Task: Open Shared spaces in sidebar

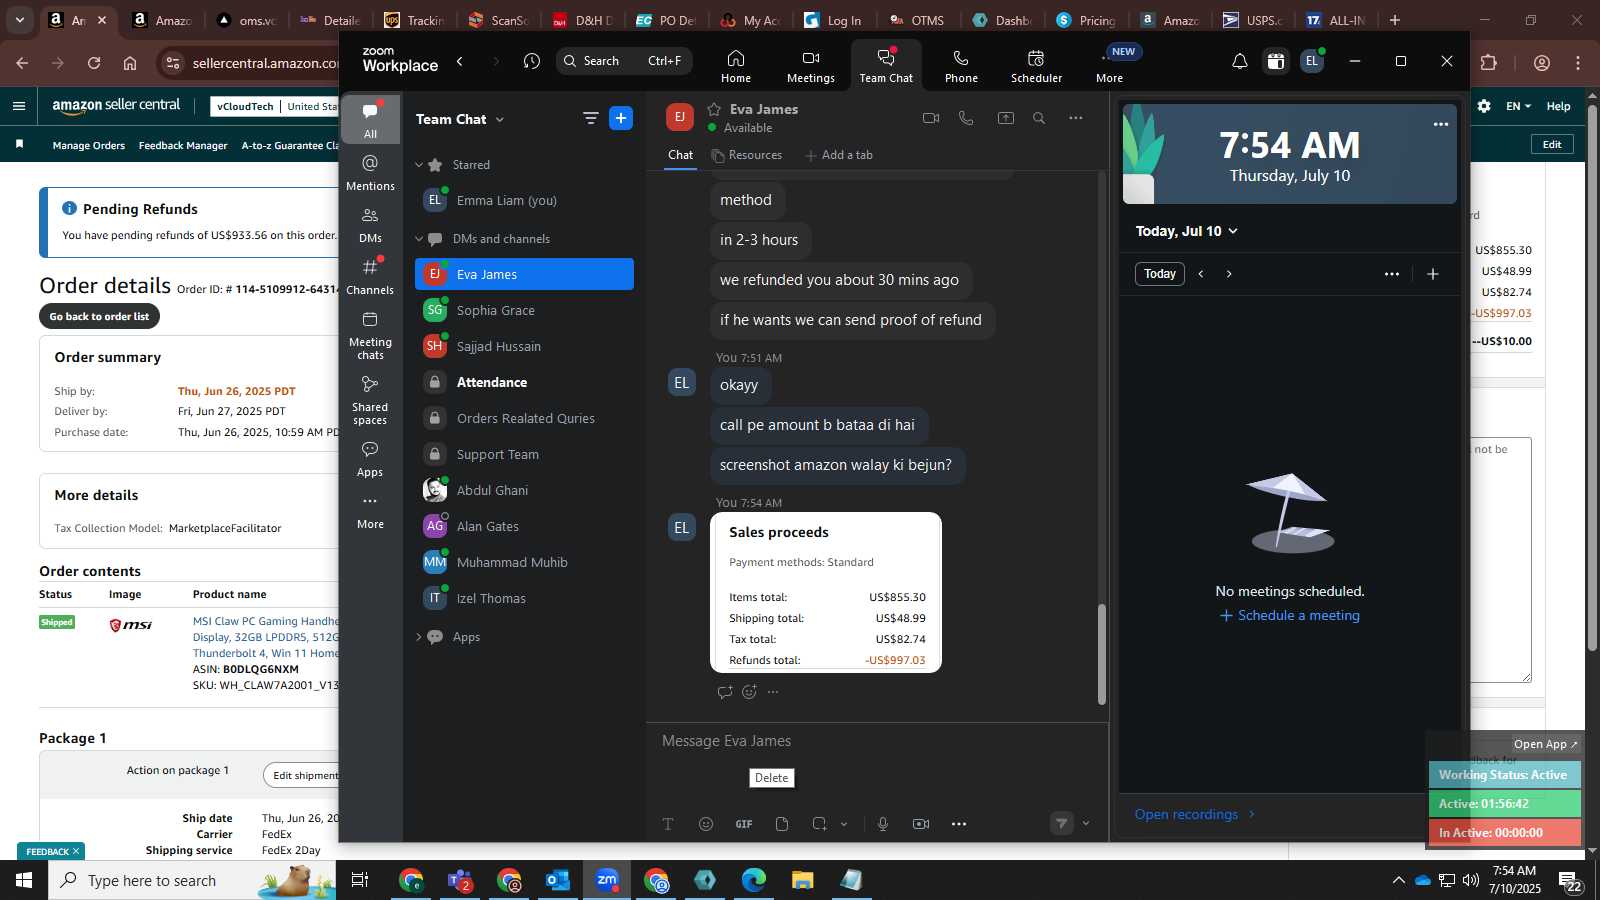Action: (x=370, y=400)
